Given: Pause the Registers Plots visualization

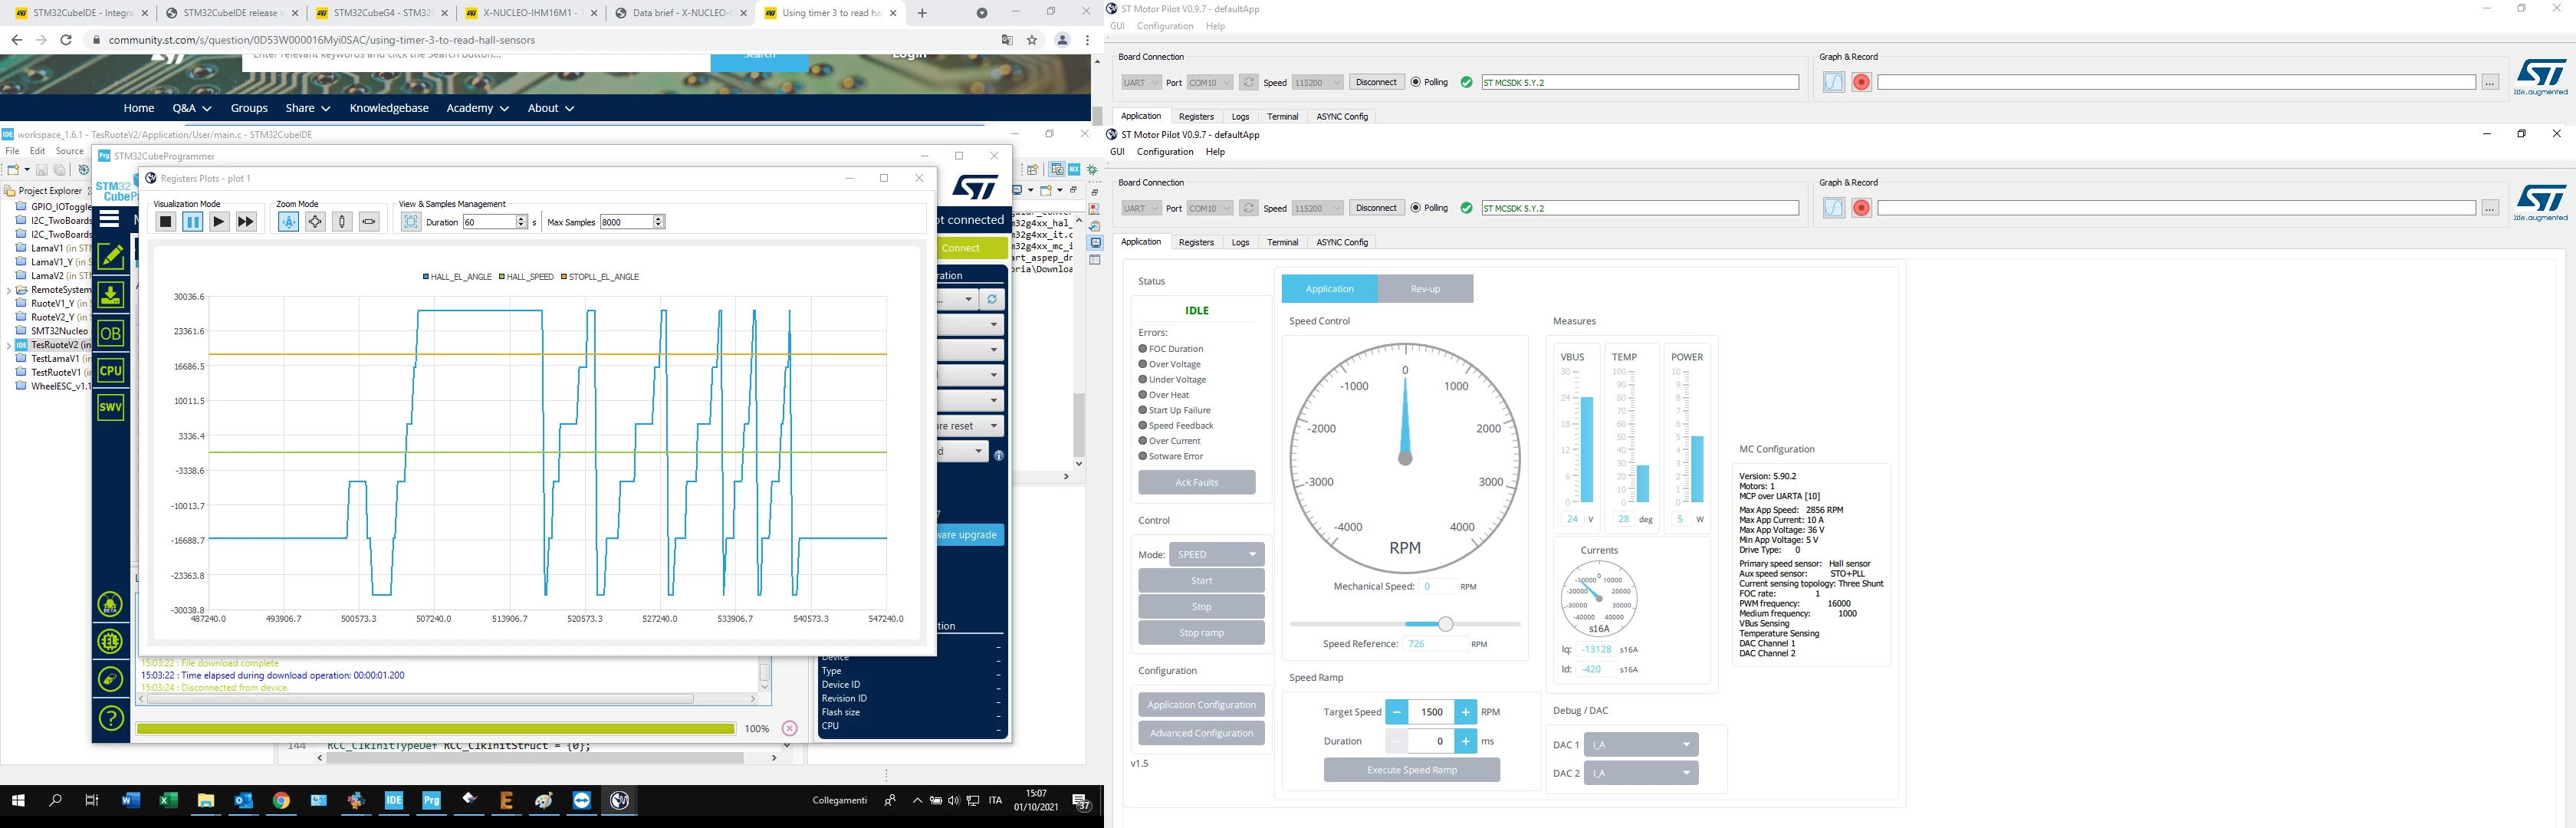Looking at the screenshot, I should [193, 222].
